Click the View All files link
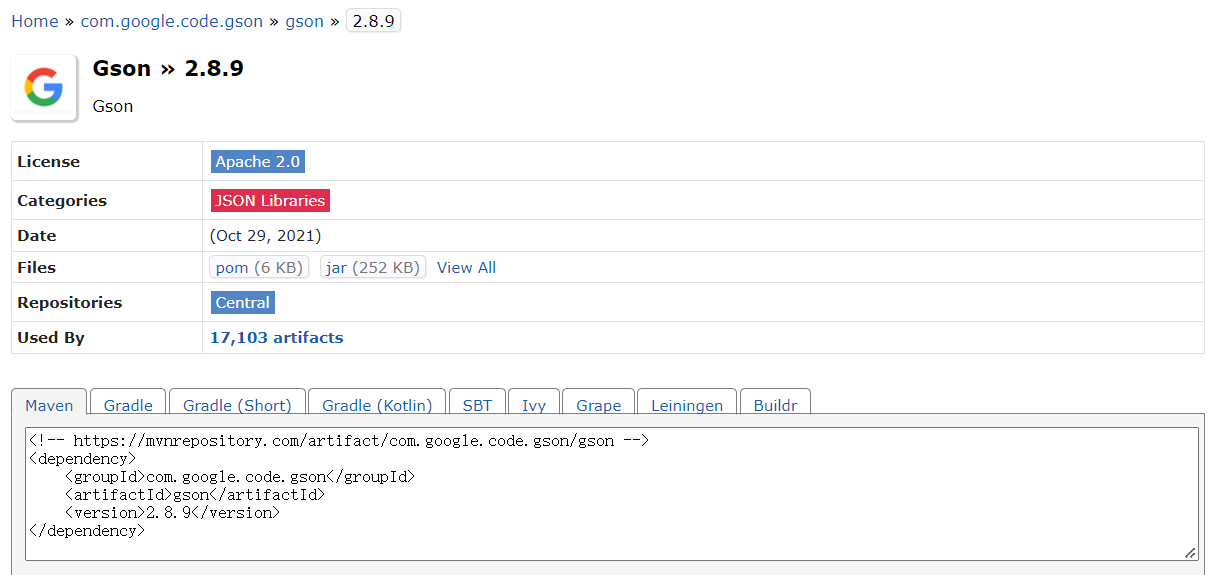The image size is (1216, 575). point(466,267)
